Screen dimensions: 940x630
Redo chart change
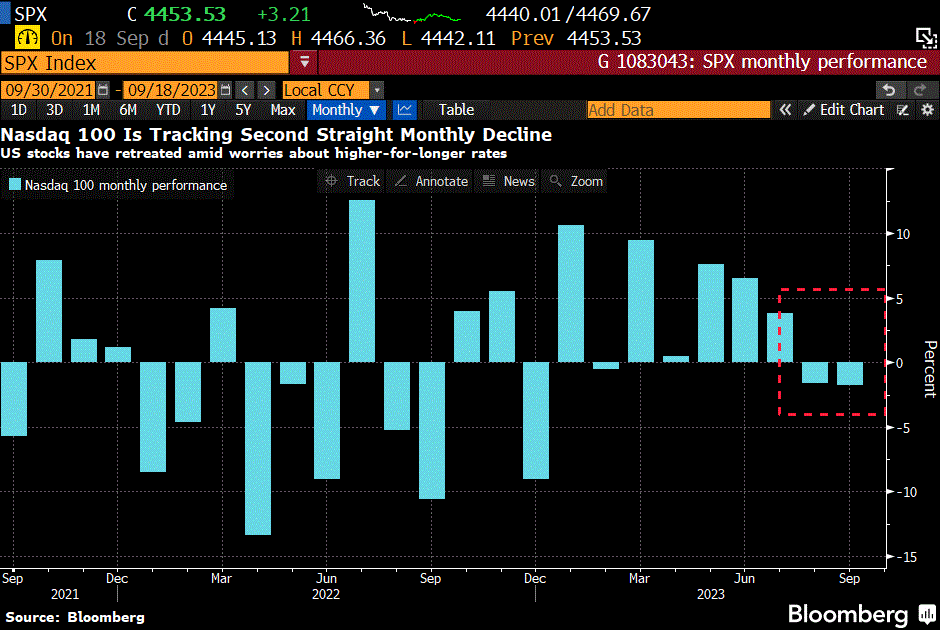pos(920,90)
